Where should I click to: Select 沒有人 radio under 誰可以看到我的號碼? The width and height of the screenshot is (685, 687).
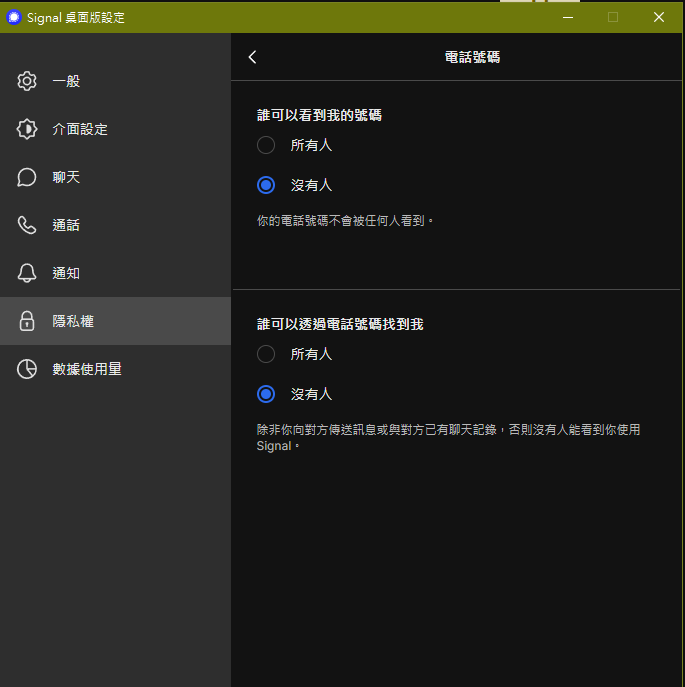[x=266, y=185]
